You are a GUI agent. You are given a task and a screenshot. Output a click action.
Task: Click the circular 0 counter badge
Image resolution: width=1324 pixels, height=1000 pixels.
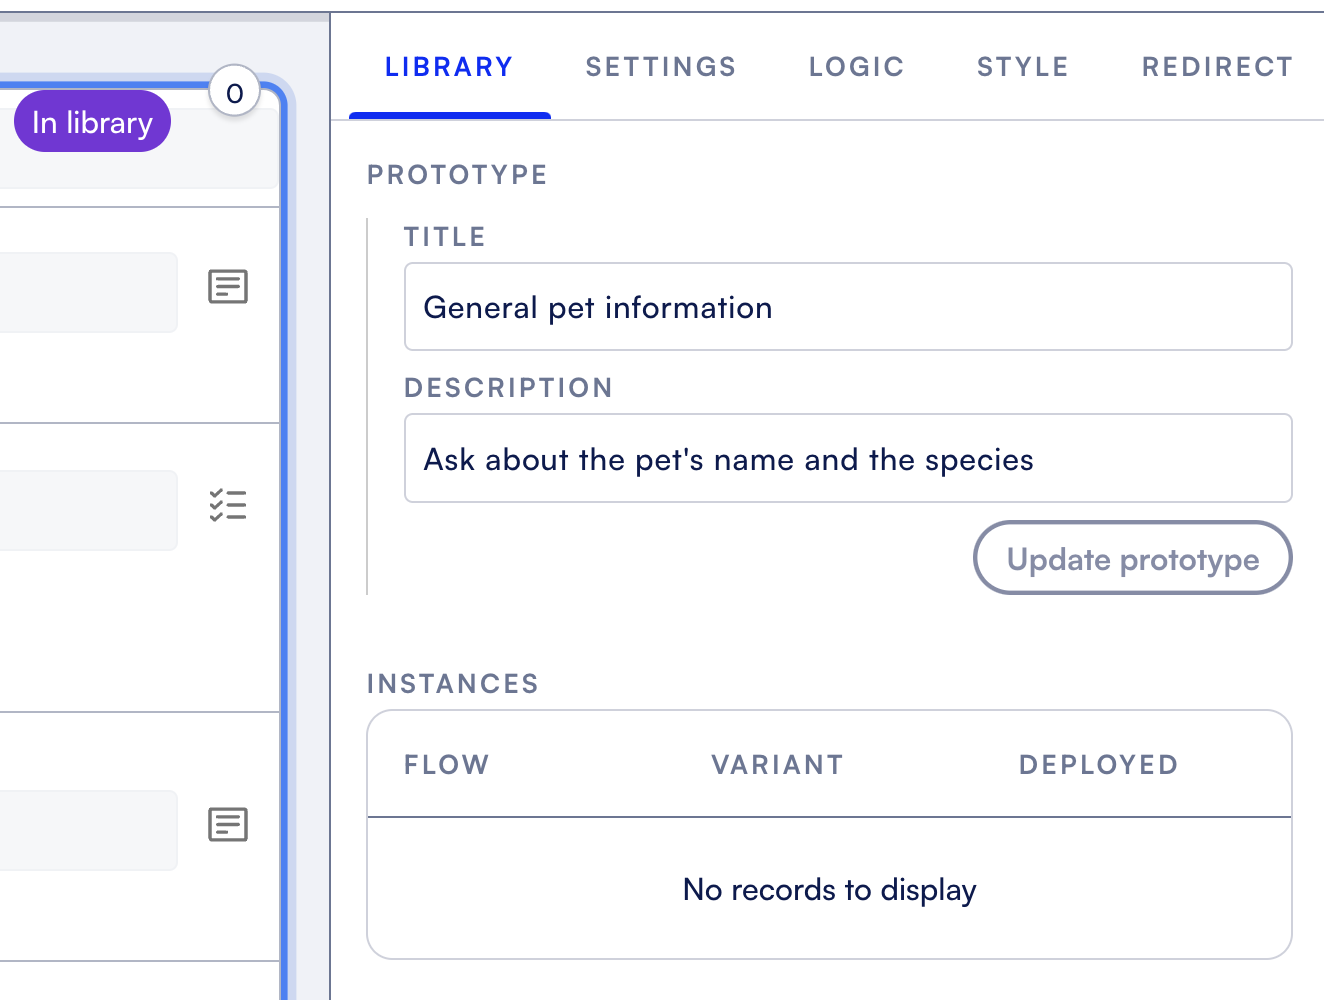(x=235, y=93)
